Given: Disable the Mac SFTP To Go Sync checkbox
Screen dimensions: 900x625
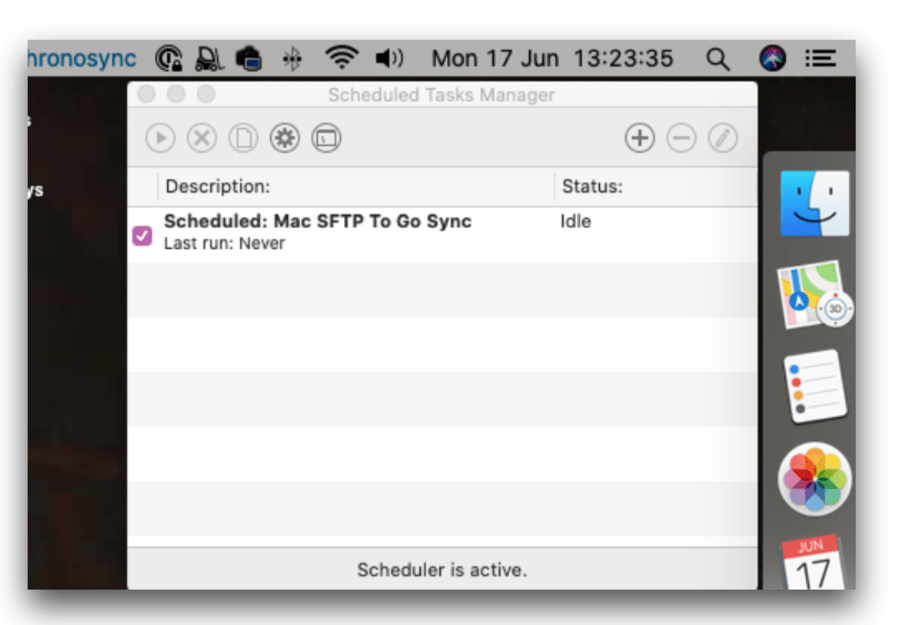Looking at the screenshot, I should [x=142, y=235].
